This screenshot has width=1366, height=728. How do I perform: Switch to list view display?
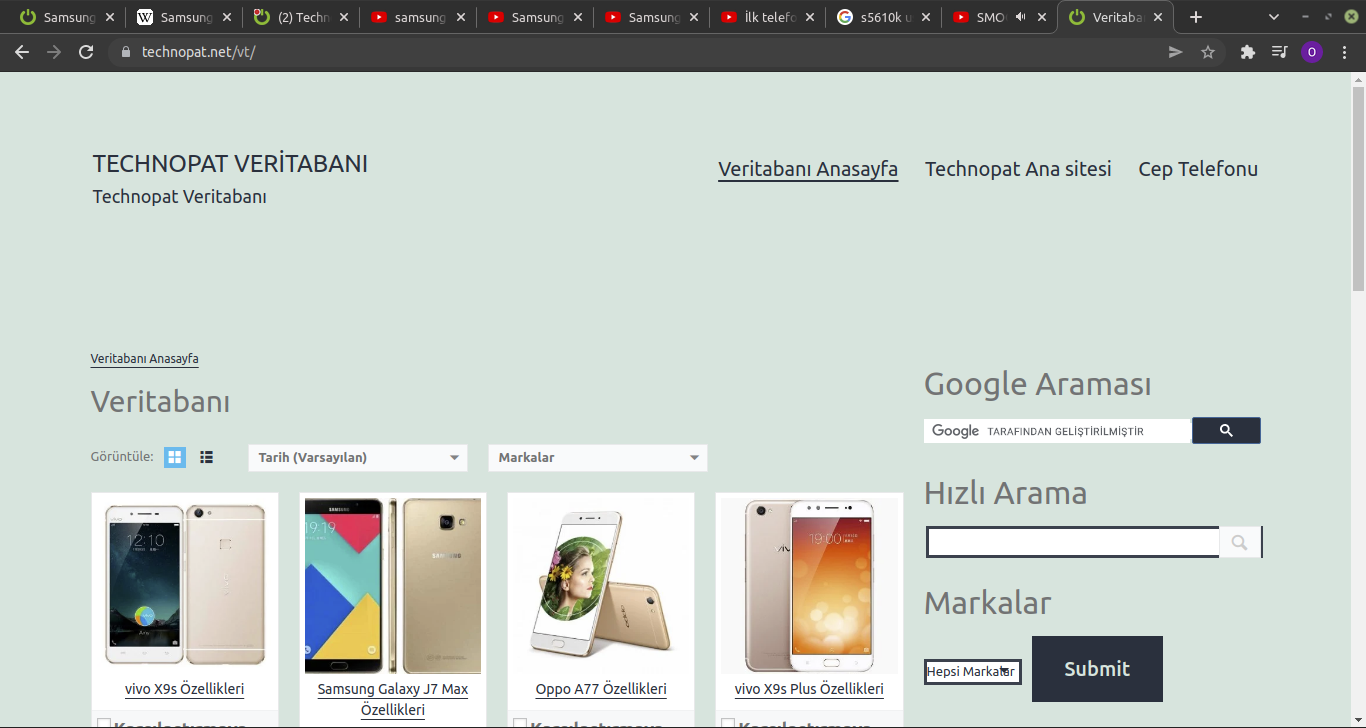(206, 457)
